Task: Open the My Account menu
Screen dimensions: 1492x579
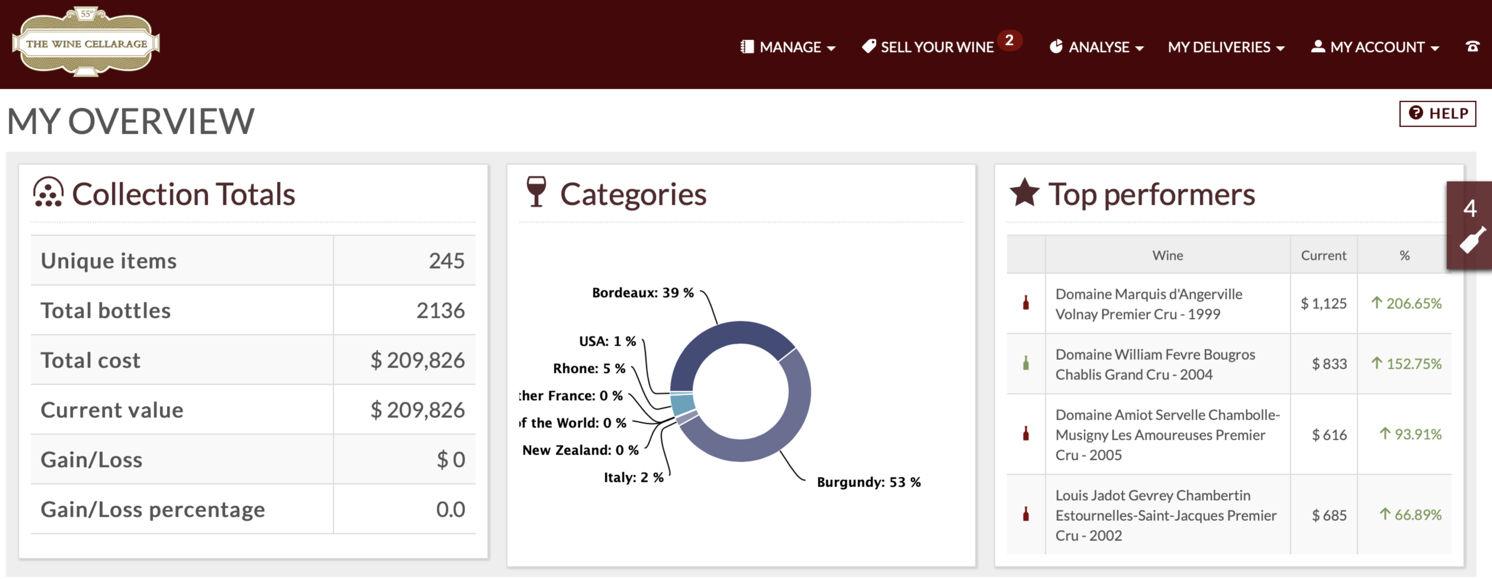Action: coord(1375,47)
